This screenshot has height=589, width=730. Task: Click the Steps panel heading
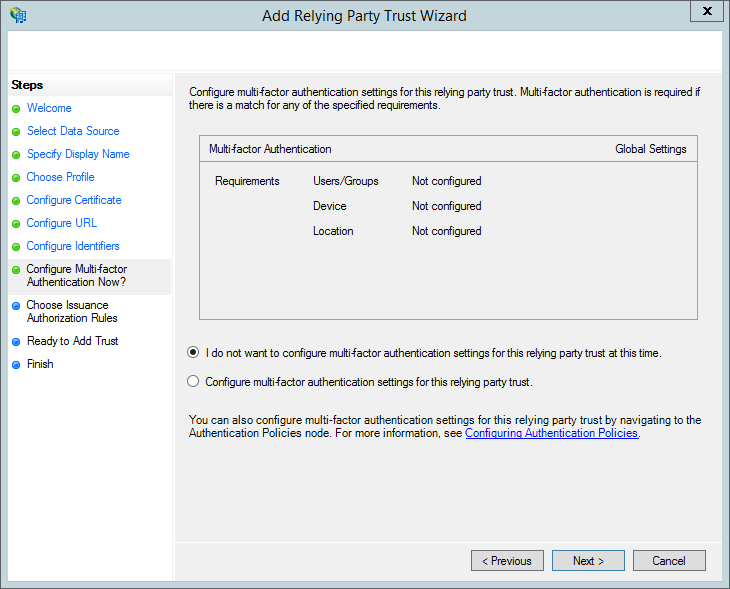pyautogui.click(x=27, y=85)
